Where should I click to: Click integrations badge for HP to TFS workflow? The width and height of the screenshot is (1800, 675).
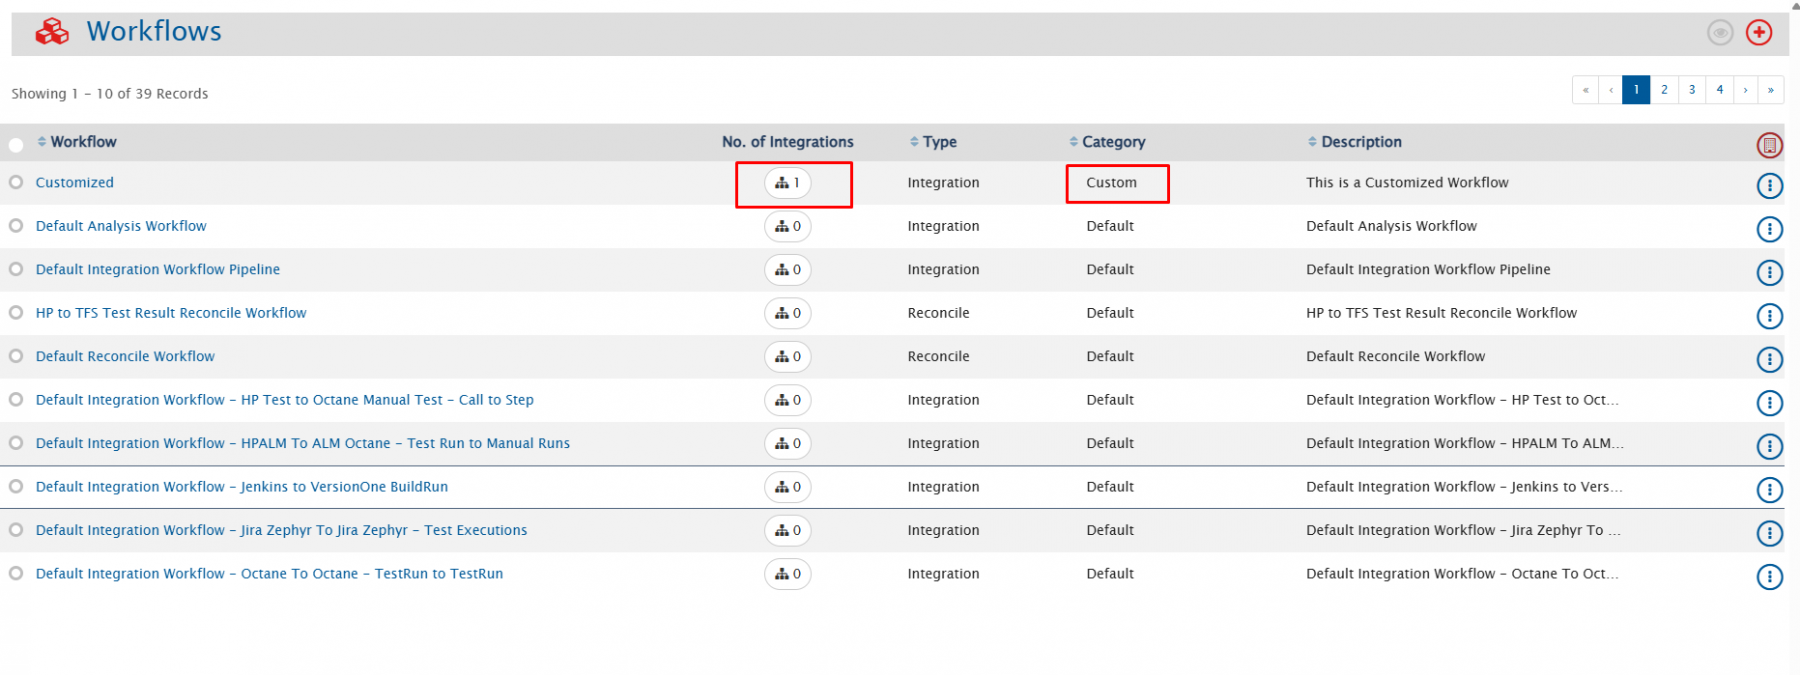coord(788,313)
